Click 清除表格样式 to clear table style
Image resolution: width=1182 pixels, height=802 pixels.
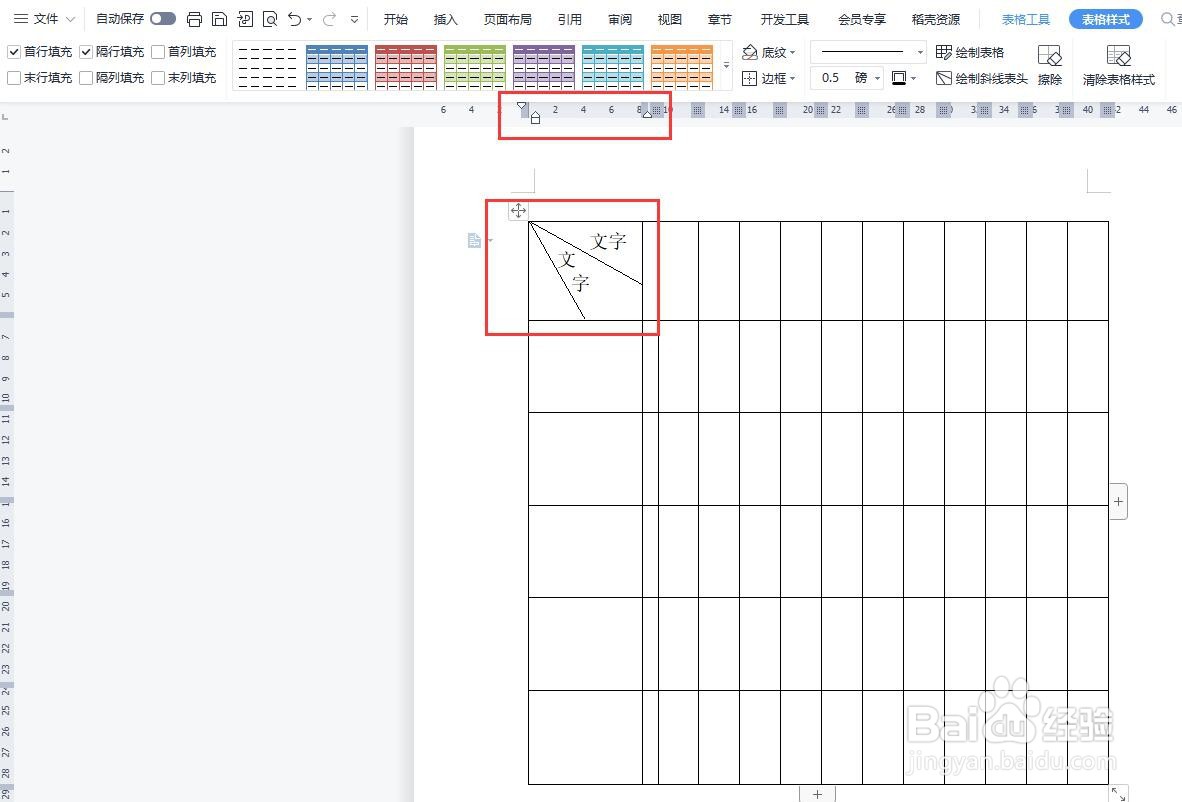click(x=1119, y=65)
